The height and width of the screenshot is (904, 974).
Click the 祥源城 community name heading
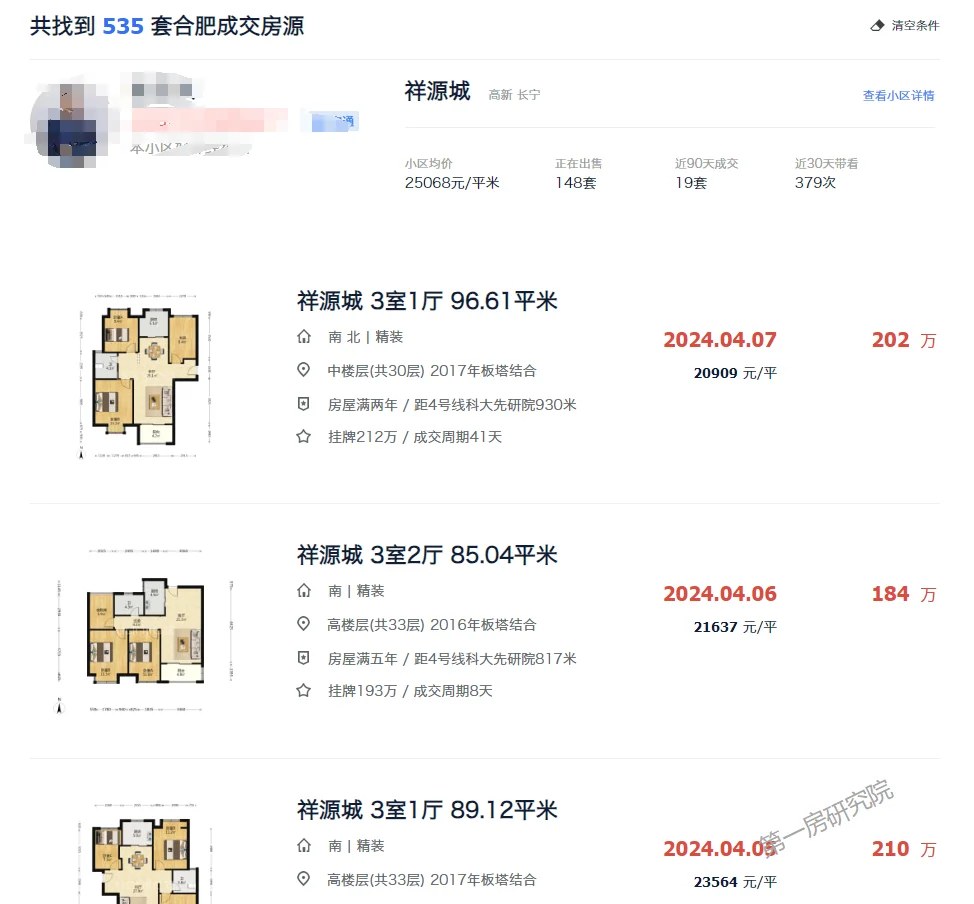click(x=437, y=91)
